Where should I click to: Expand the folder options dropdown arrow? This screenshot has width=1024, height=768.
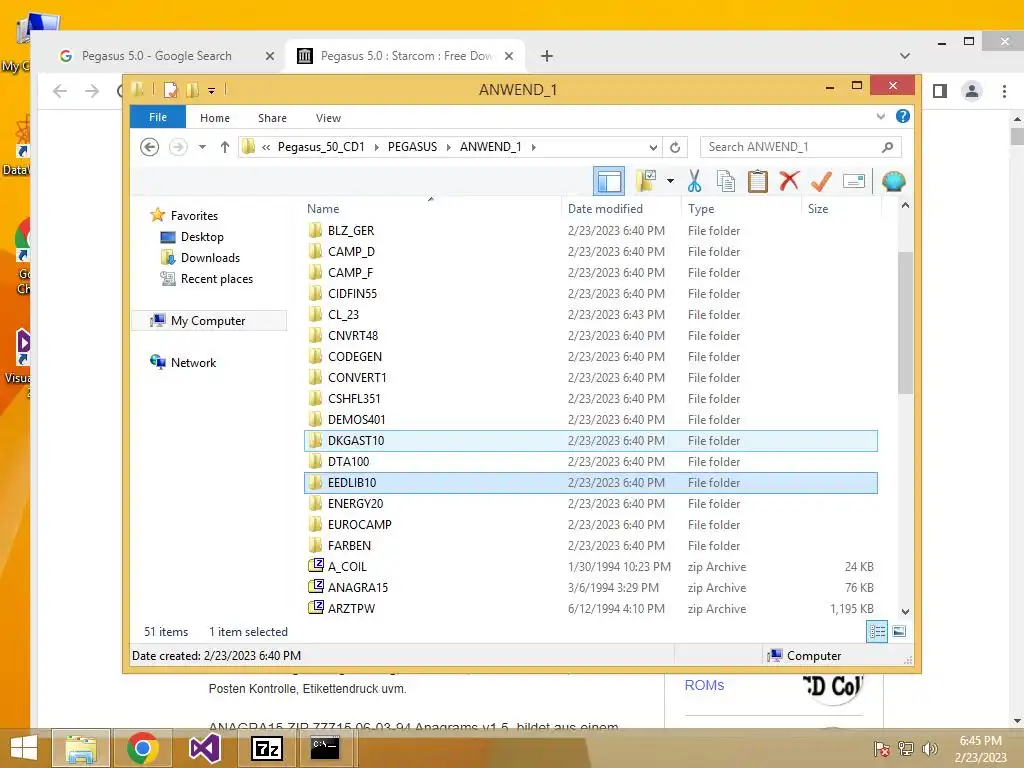671,181
